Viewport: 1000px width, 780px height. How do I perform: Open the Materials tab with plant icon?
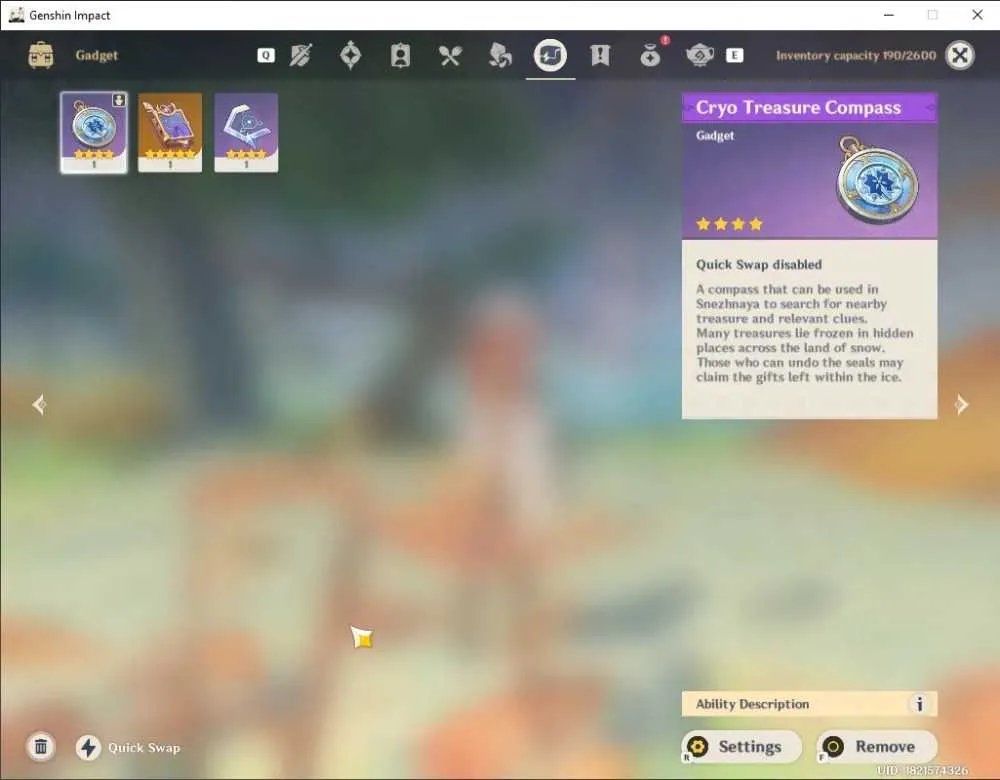(499, 55)
